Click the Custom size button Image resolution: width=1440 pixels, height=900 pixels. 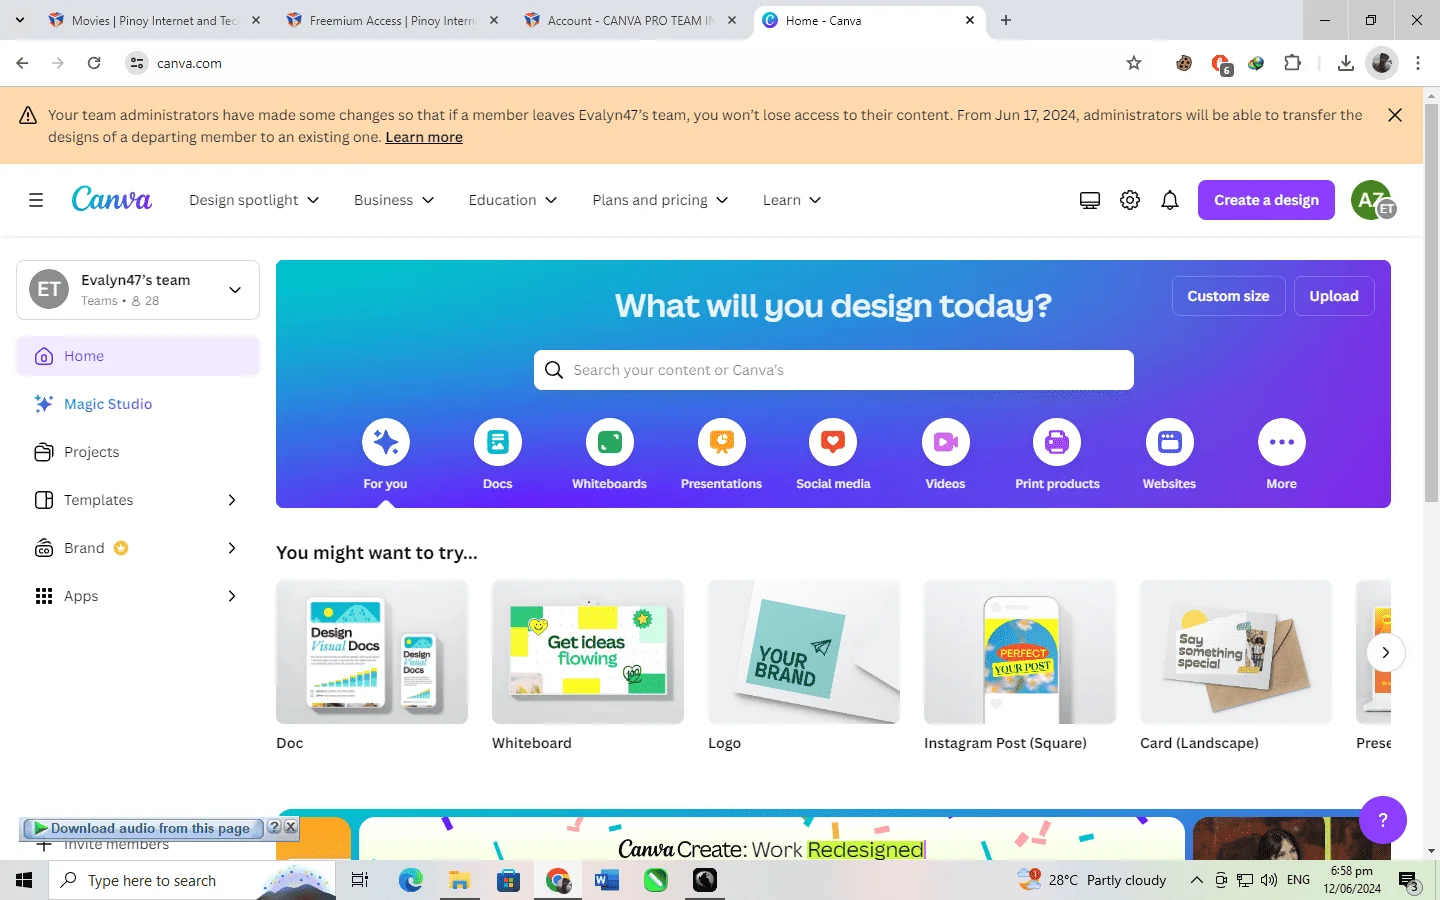click(x=1228, y=296)
